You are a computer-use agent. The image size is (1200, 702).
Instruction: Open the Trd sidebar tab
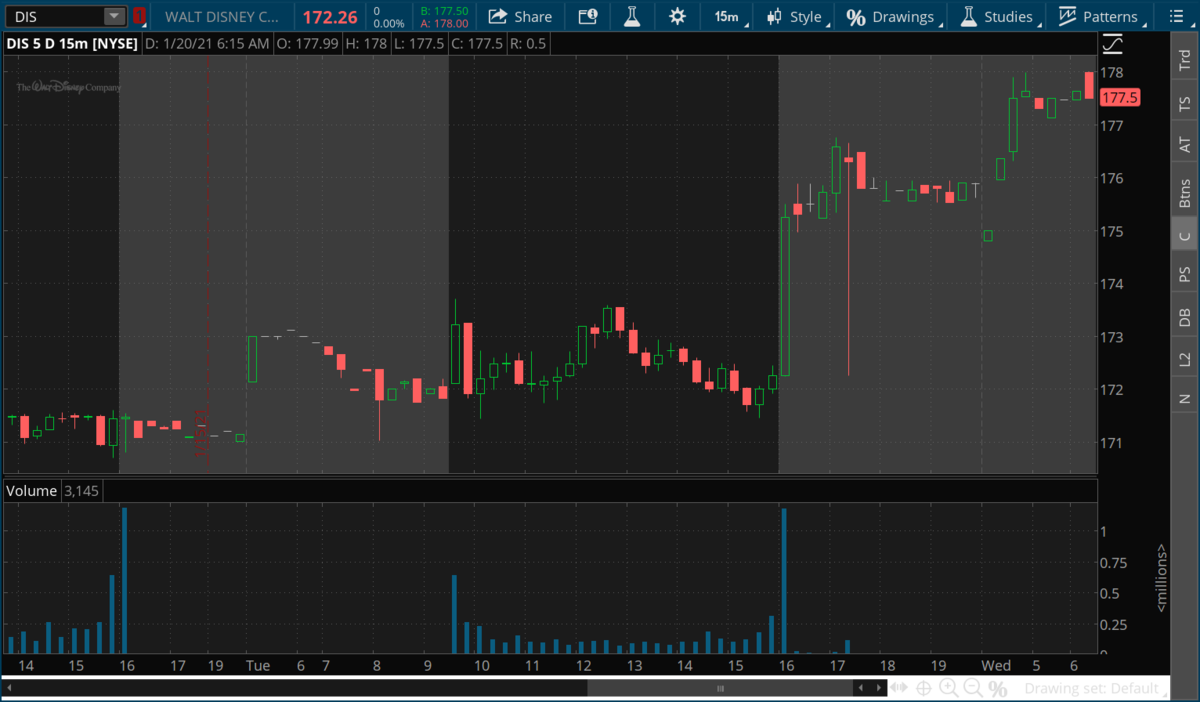pos(1184,60)
